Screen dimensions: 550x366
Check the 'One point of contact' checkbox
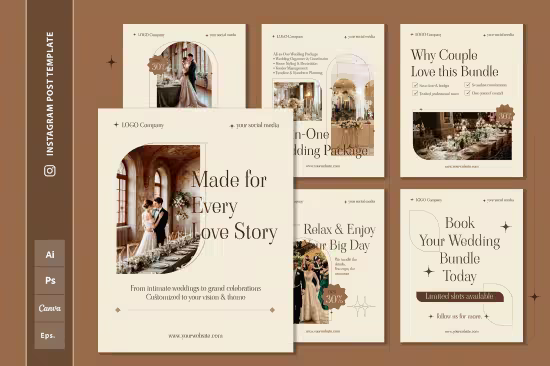(467, 93)
